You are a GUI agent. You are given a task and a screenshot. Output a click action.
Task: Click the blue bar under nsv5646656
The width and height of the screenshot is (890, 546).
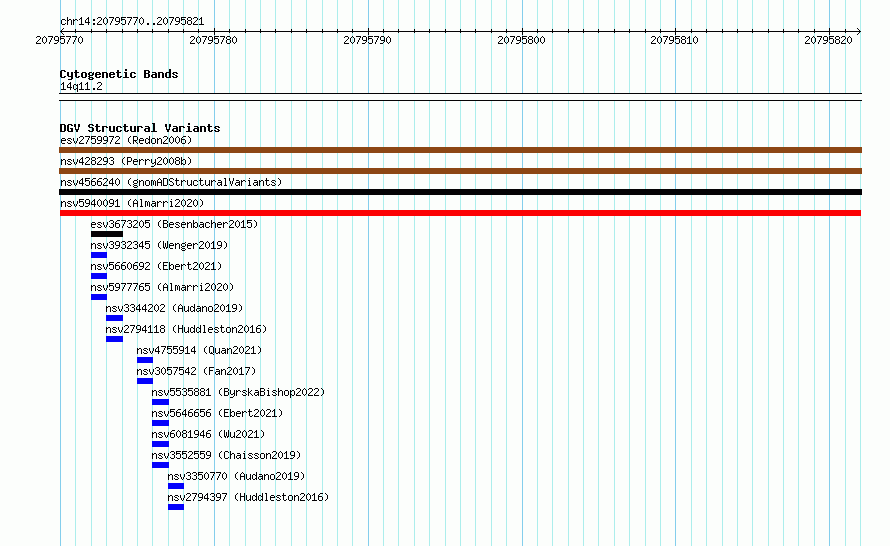(160, 423)
